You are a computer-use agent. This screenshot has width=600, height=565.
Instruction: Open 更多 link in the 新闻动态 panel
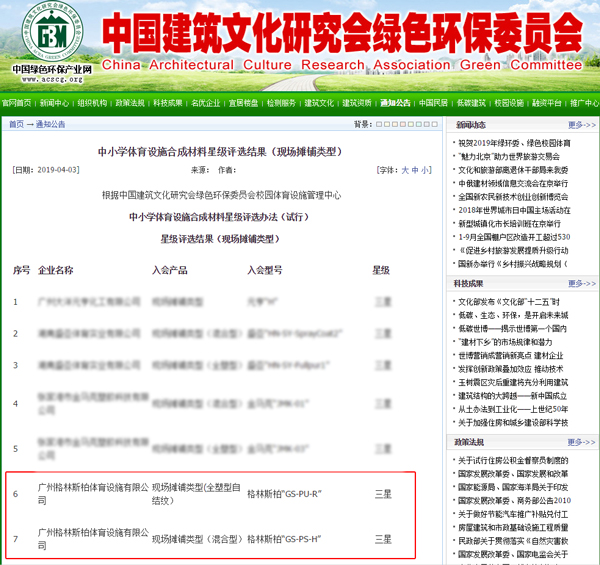582,125
